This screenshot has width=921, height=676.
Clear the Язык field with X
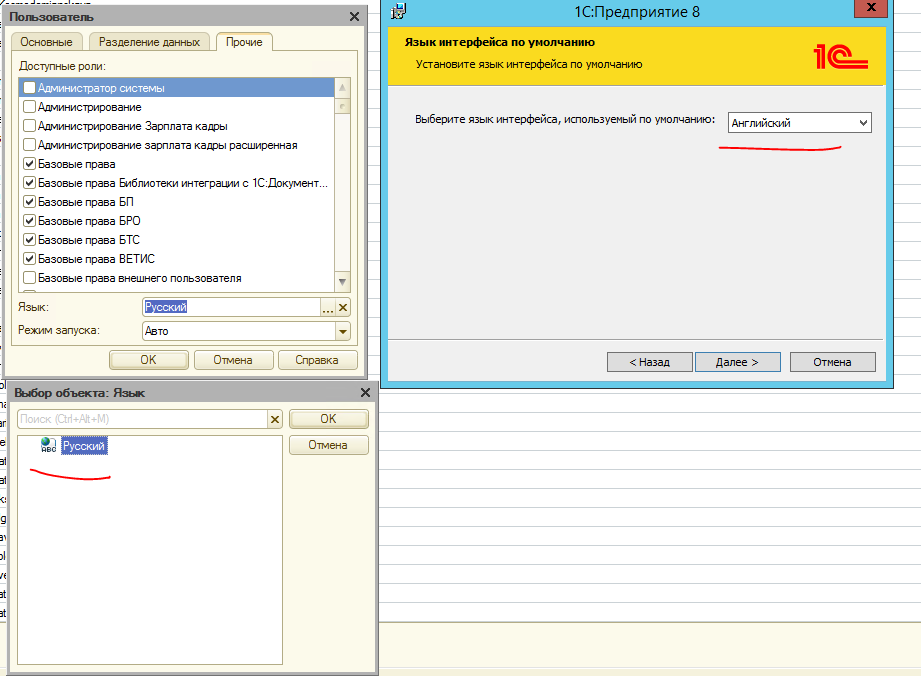click(343, 307)
